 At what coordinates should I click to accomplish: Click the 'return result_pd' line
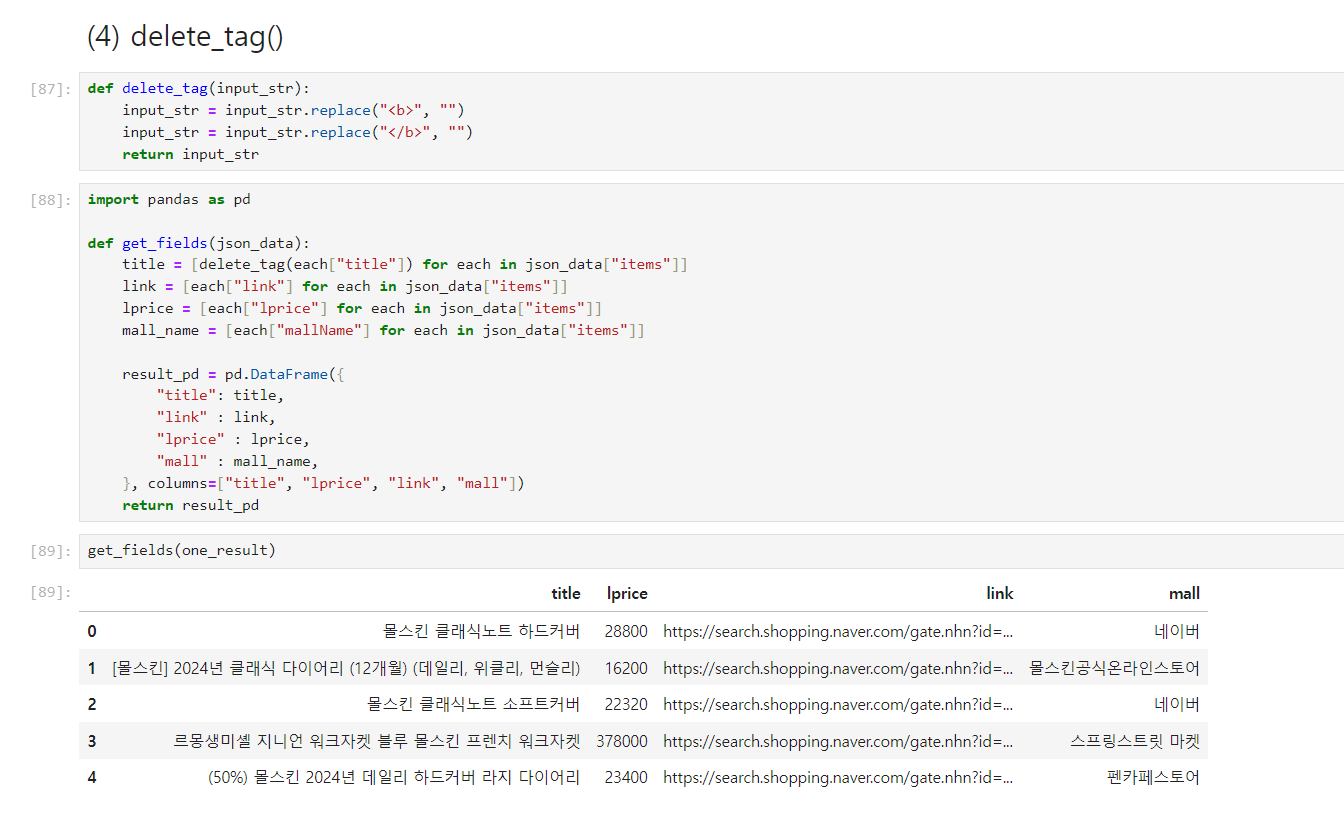pyautogui.click(x=191, y=506)
